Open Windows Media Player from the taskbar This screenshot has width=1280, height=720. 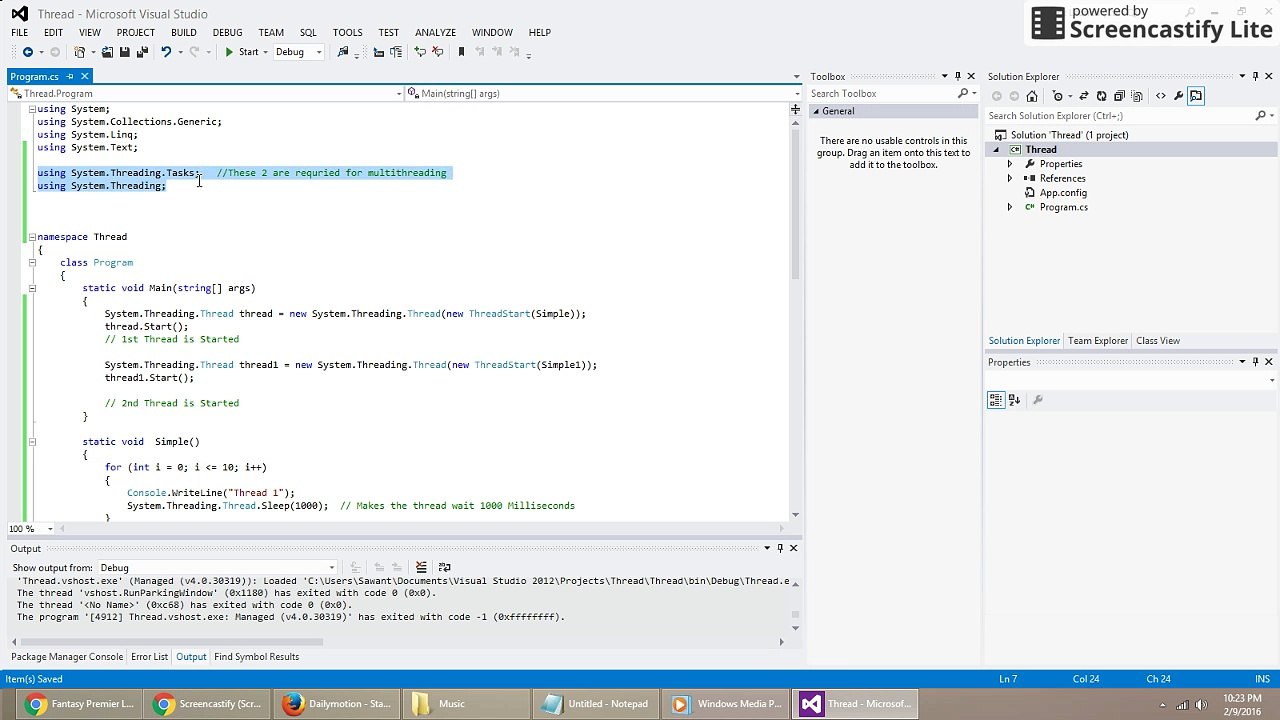tap(728, 704)
